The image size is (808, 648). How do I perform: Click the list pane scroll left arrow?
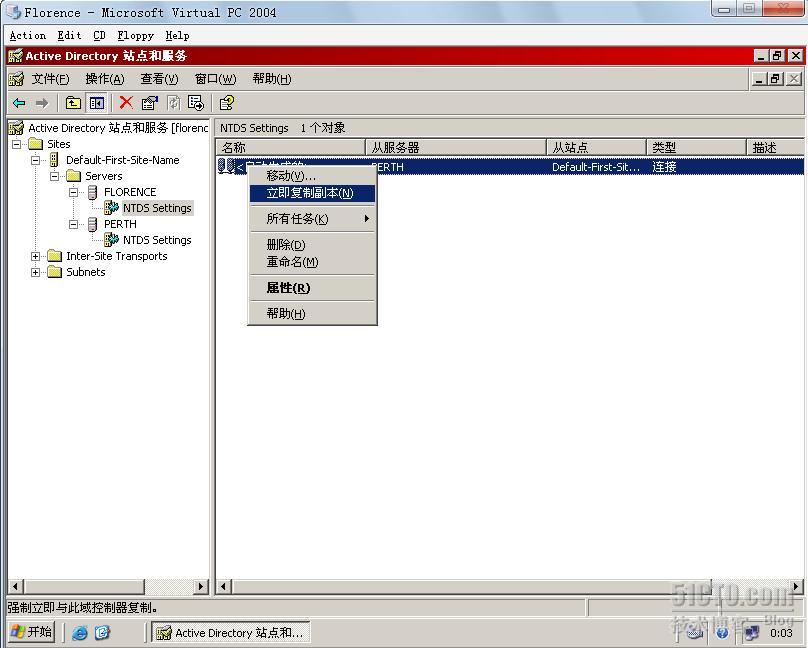point(224,586)
